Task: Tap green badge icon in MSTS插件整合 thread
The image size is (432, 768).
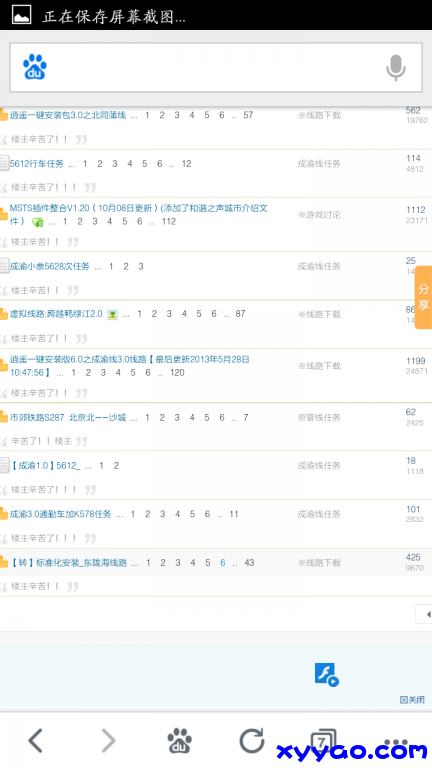Action: pyautogui.click(x=38, y=222)
